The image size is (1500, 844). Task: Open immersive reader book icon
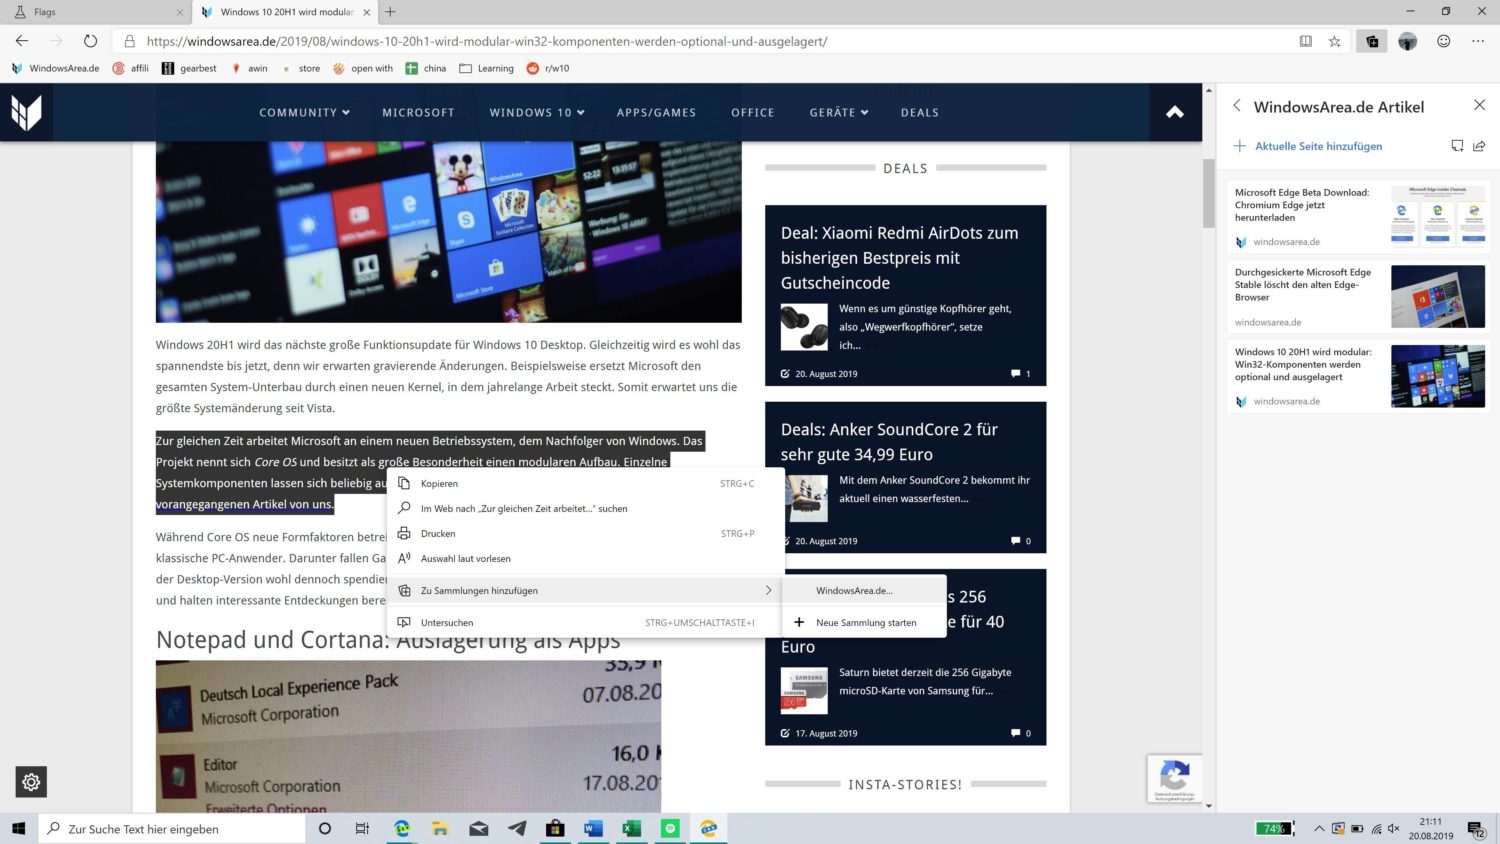click(1306, 41)
